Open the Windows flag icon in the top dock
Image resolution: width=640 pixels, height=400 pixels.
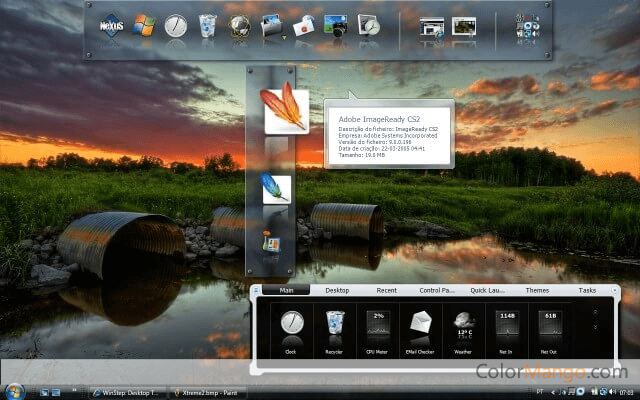[144, 25]
